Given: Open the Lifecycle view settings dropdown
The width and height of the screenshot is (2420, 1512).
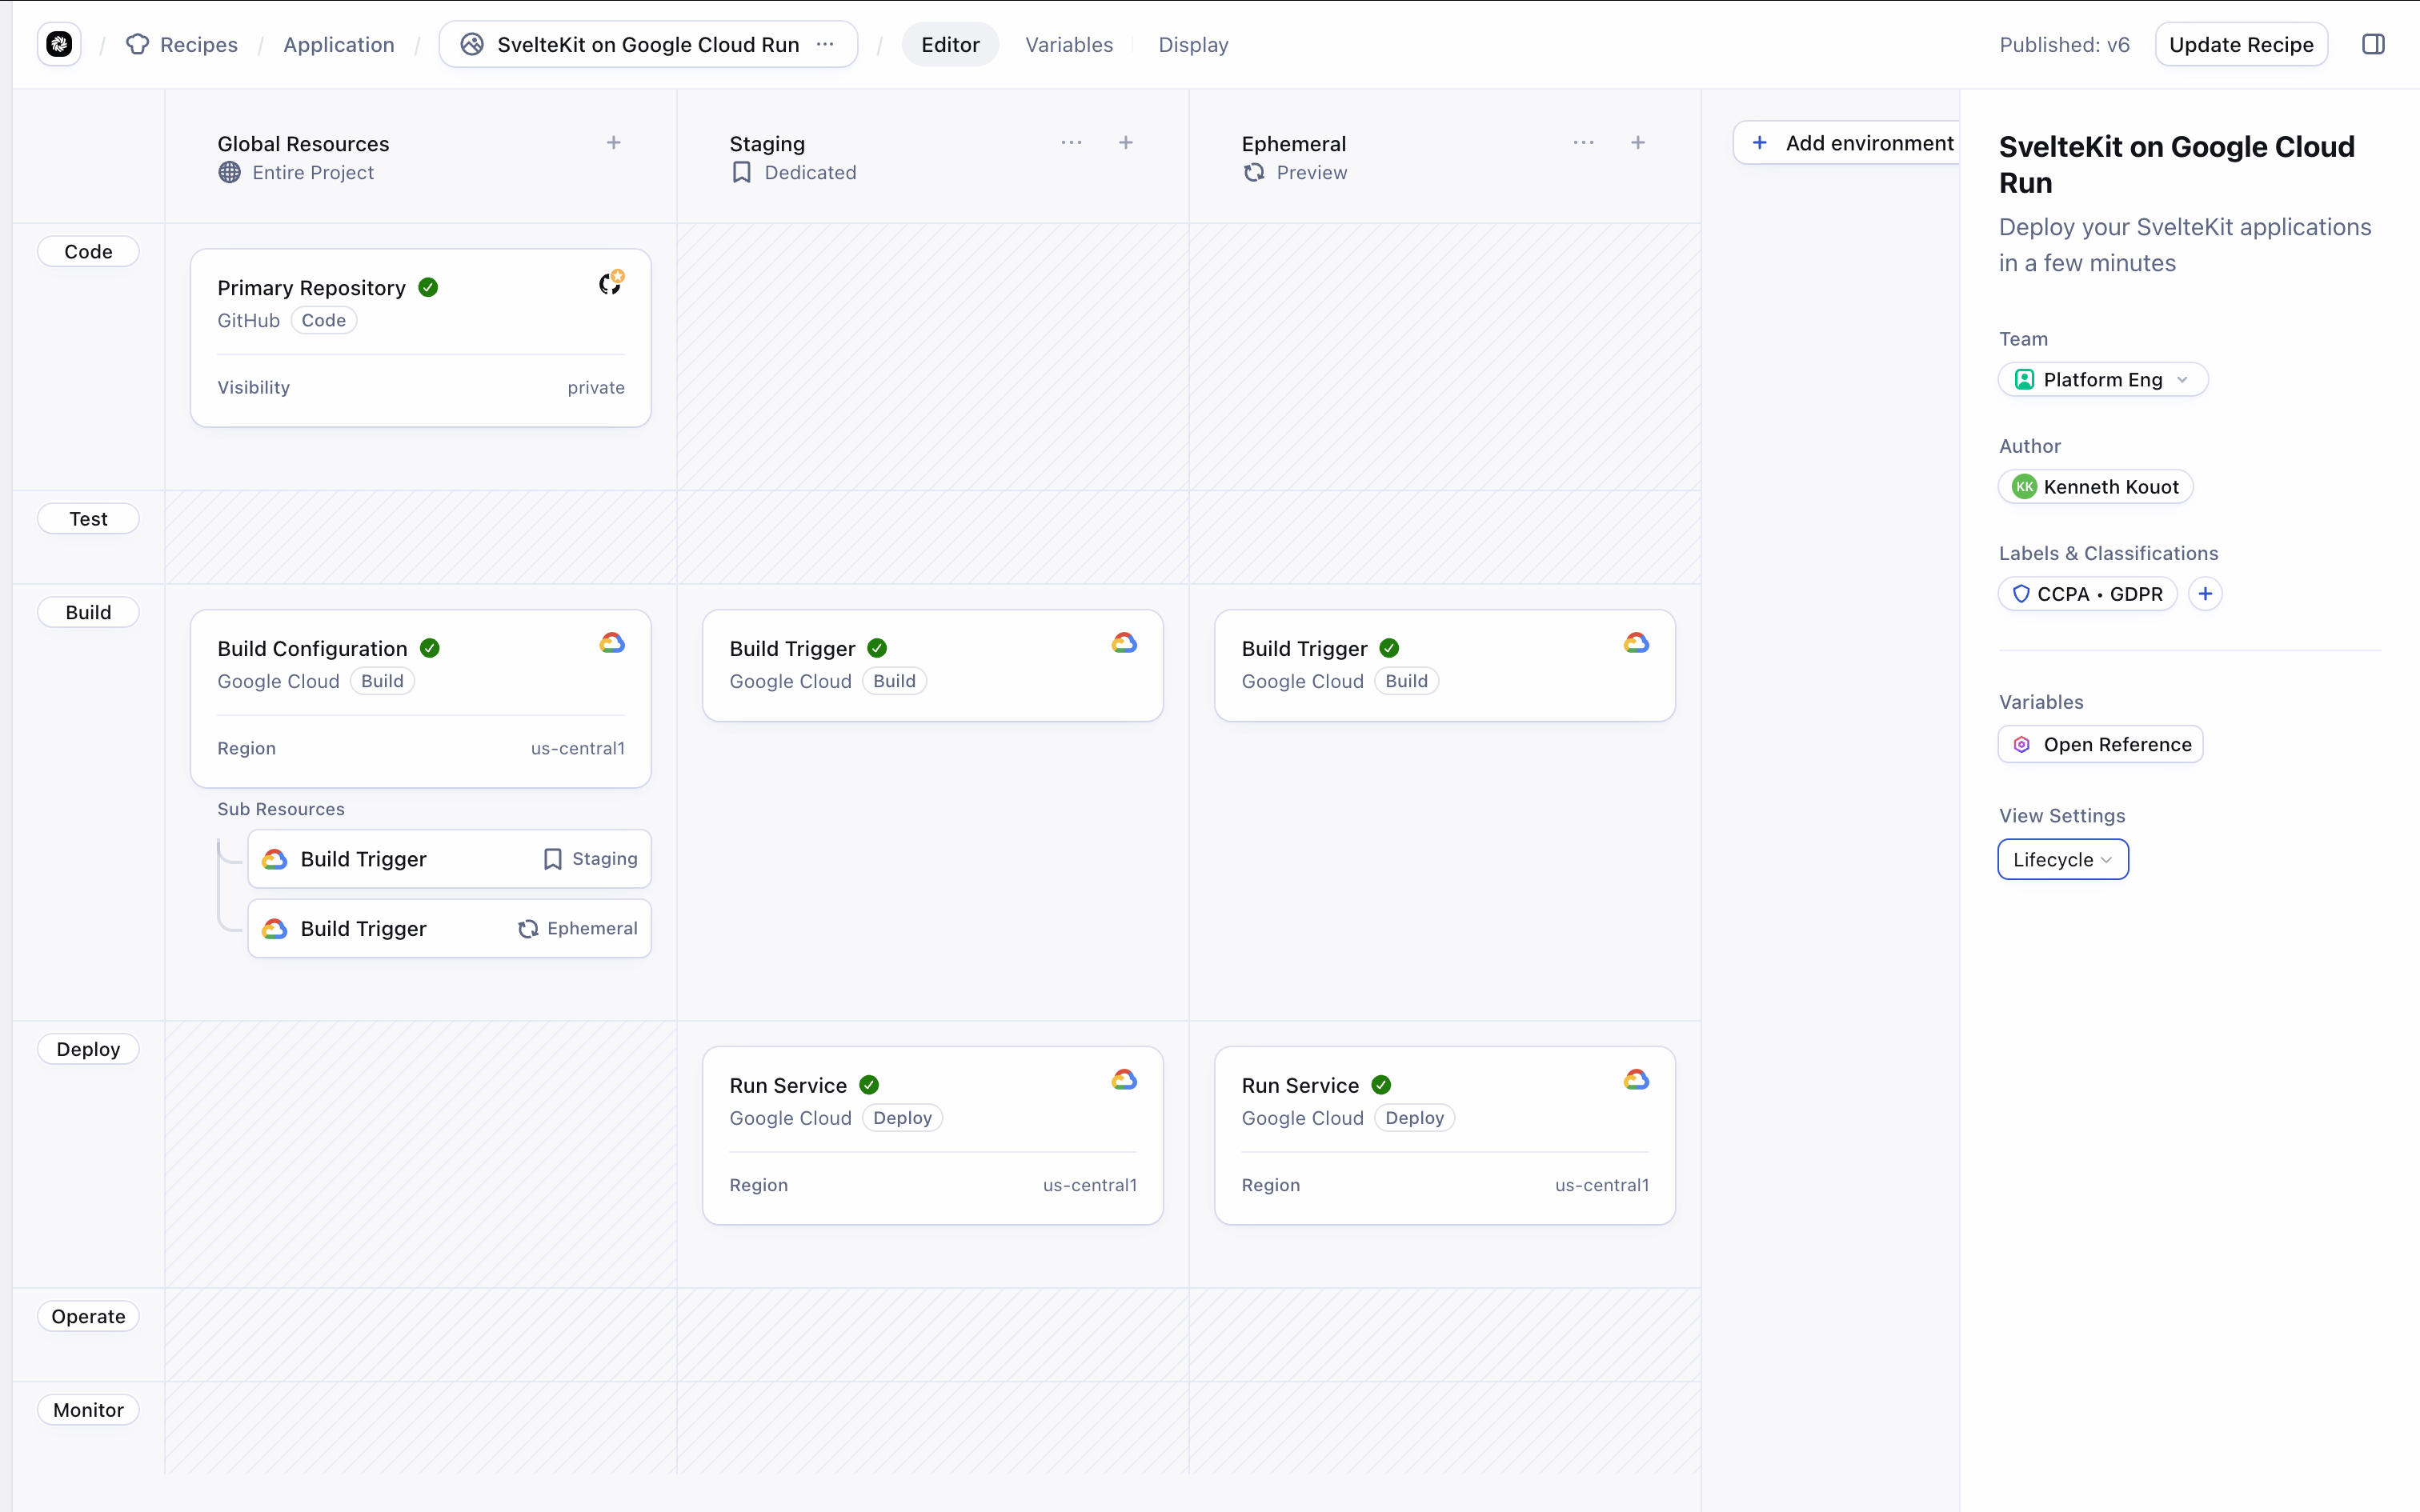Looking at the screenshot, I should [2062, 860].
